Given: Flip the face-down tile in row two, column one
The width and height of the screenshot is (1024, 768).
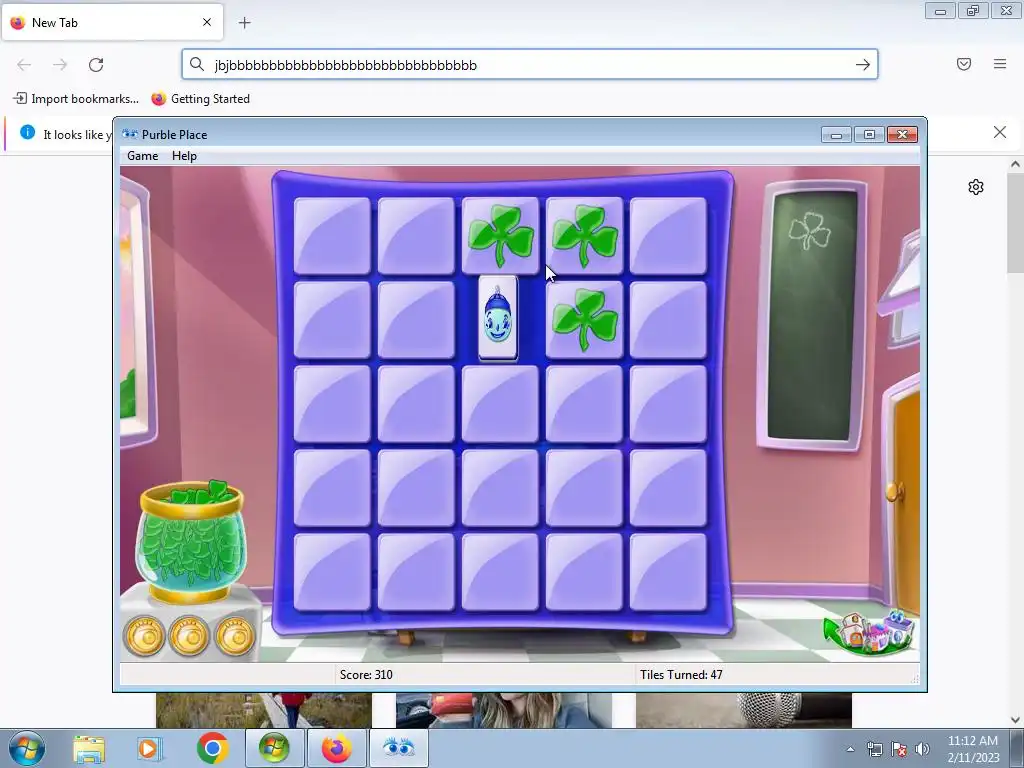Looking at the screenshot, I should [332, 320].
